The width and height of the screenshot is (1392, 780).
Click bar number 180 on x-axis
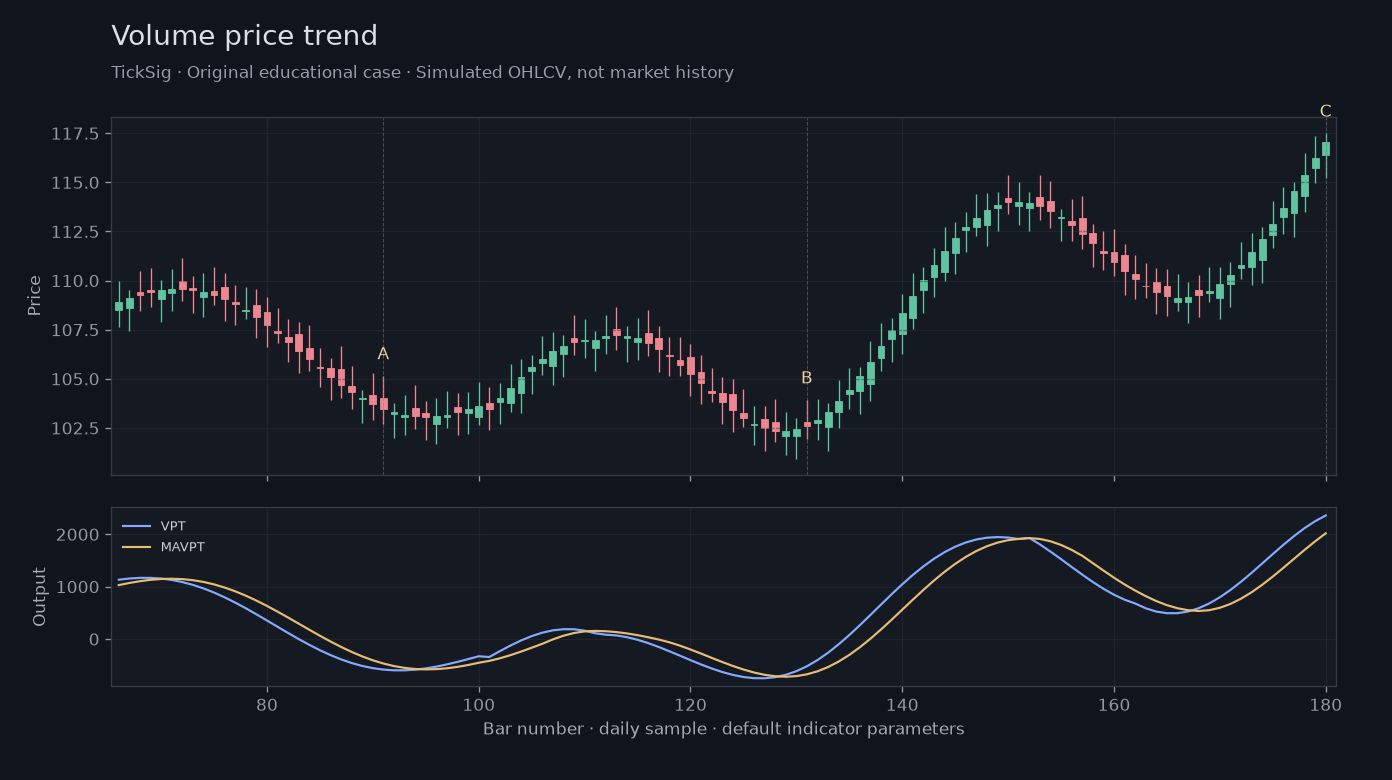[1326, 703]
